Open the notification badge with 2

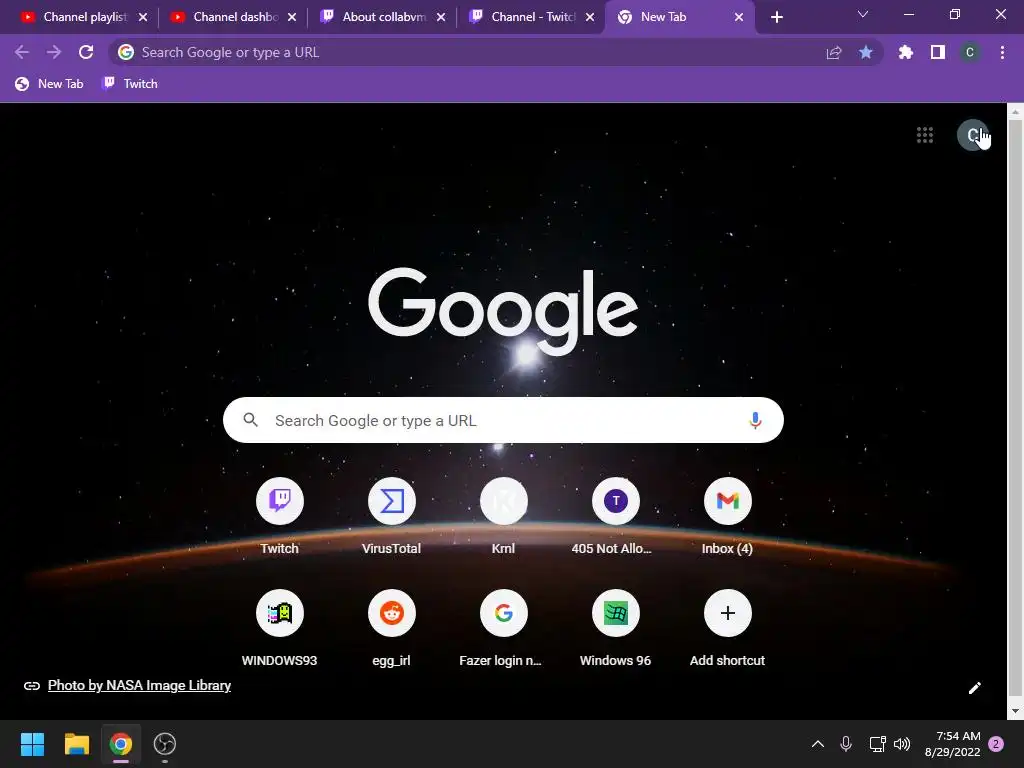click(x=996, y=744)
